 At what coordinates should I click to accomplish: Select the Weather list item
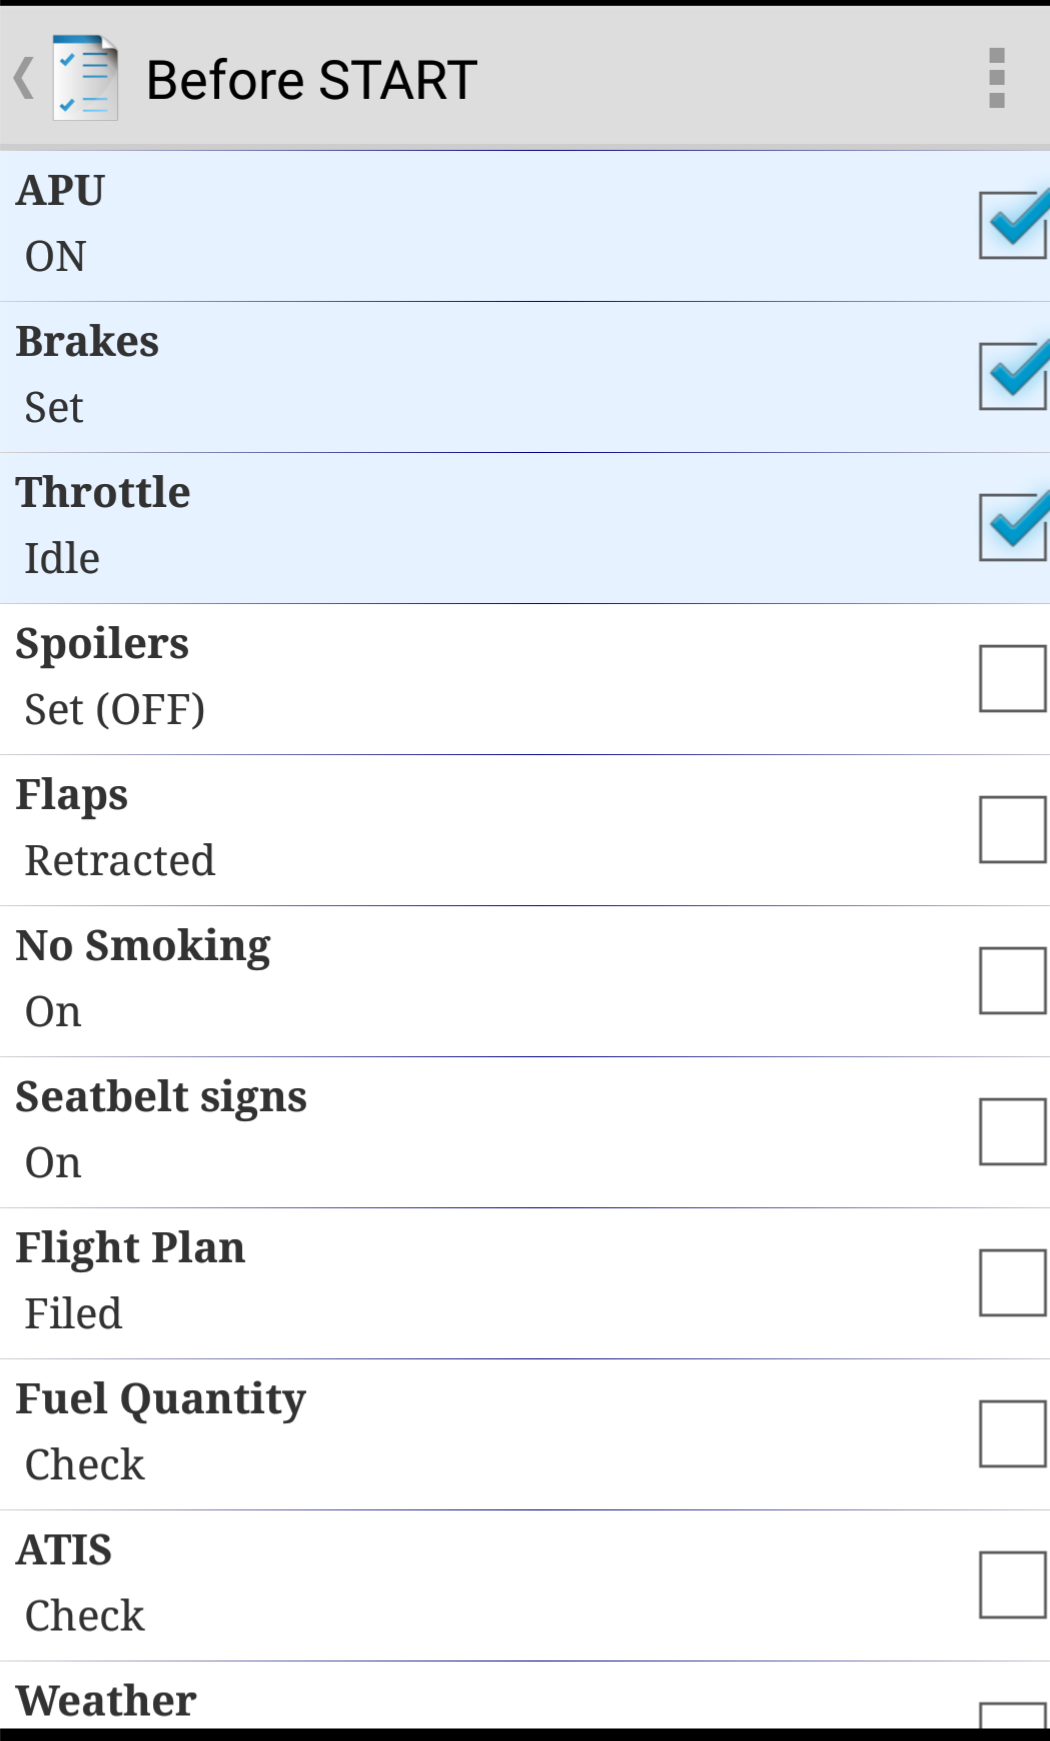(450, 1701)
